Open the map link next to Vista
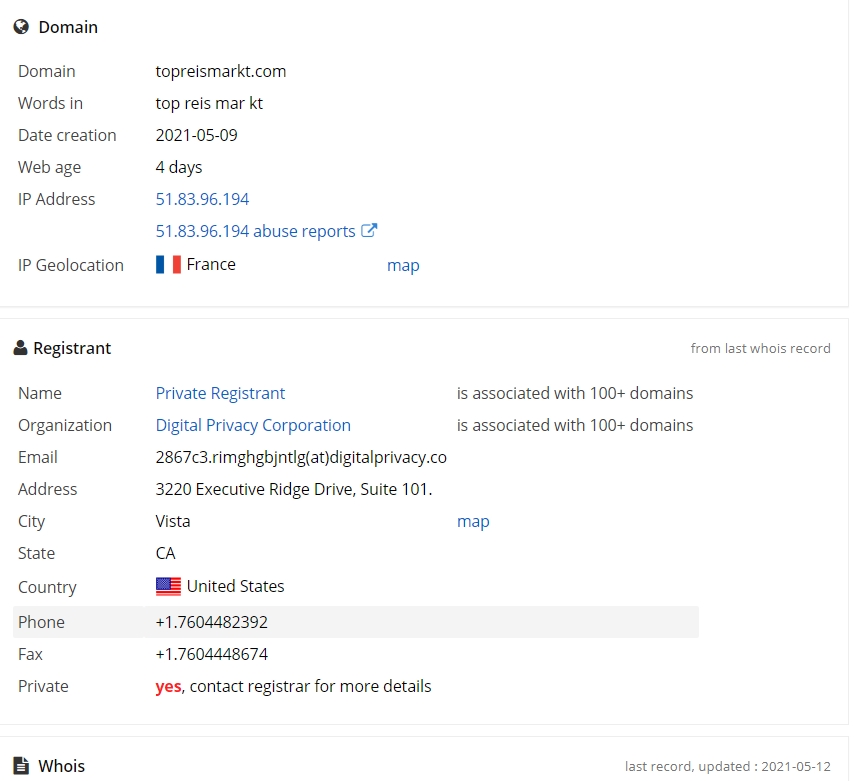This screenshot has width=855, height=781. [473, 521]
